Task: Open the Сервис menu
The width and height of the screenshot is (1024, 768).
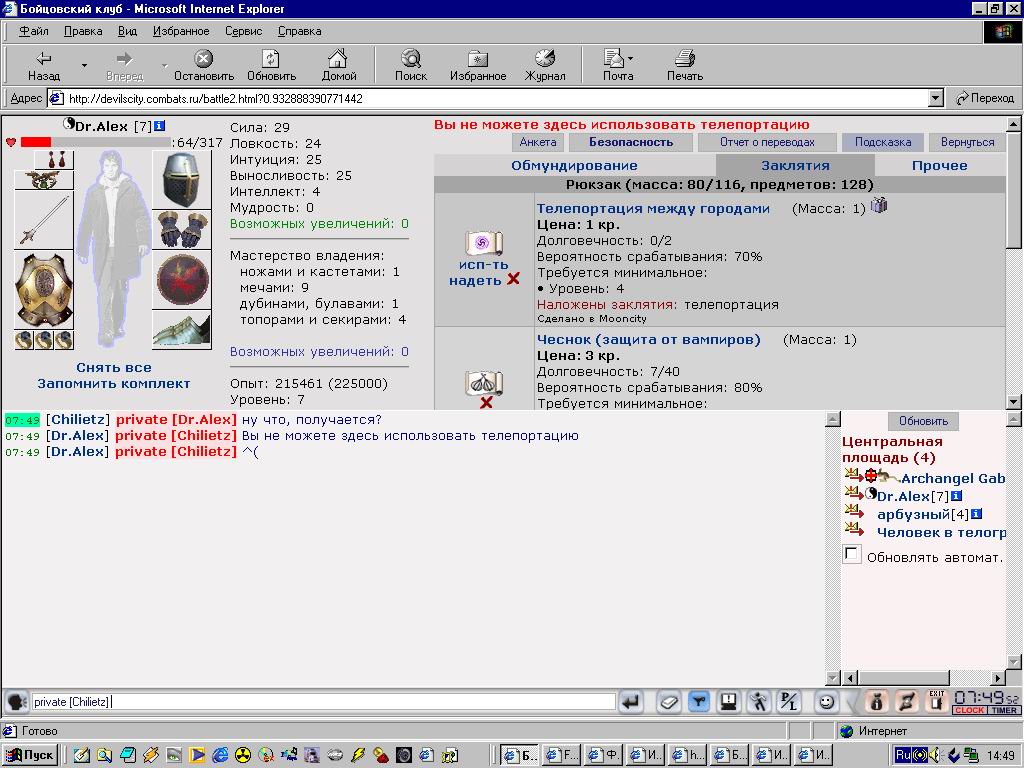Action: [x=244, y=31]
